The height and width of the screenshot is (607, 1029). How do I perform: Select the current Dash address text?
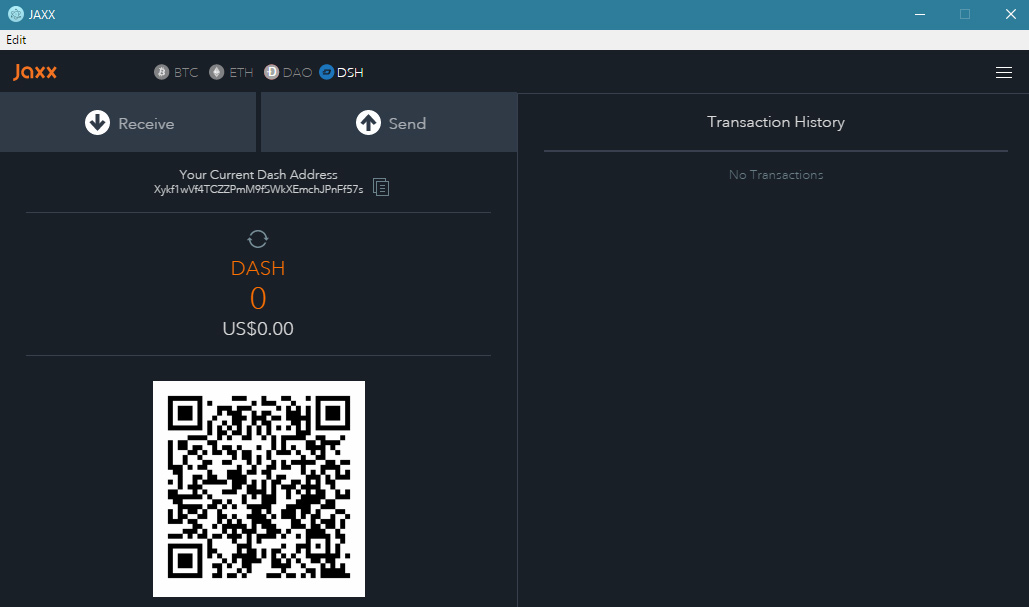[258, 189]
